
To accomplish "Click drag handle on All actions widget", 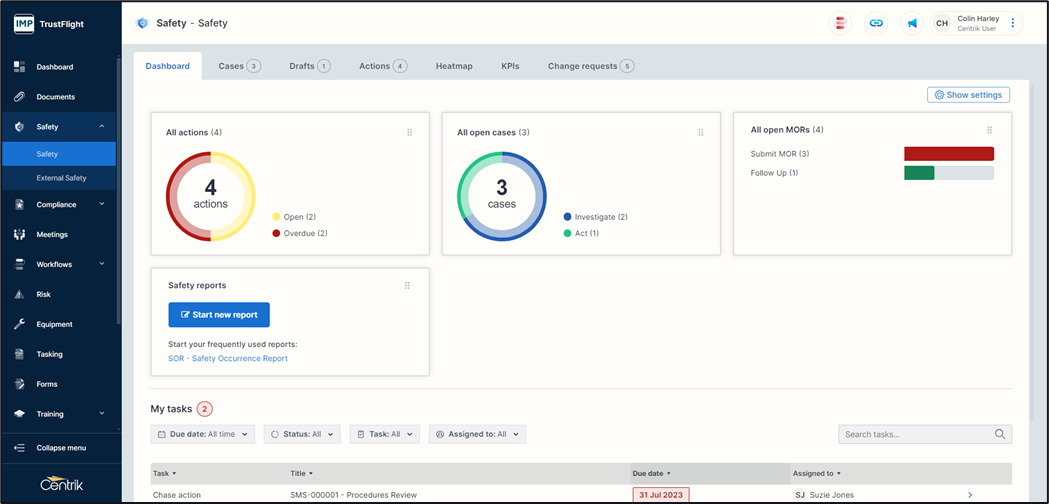I will click(410, 132).
